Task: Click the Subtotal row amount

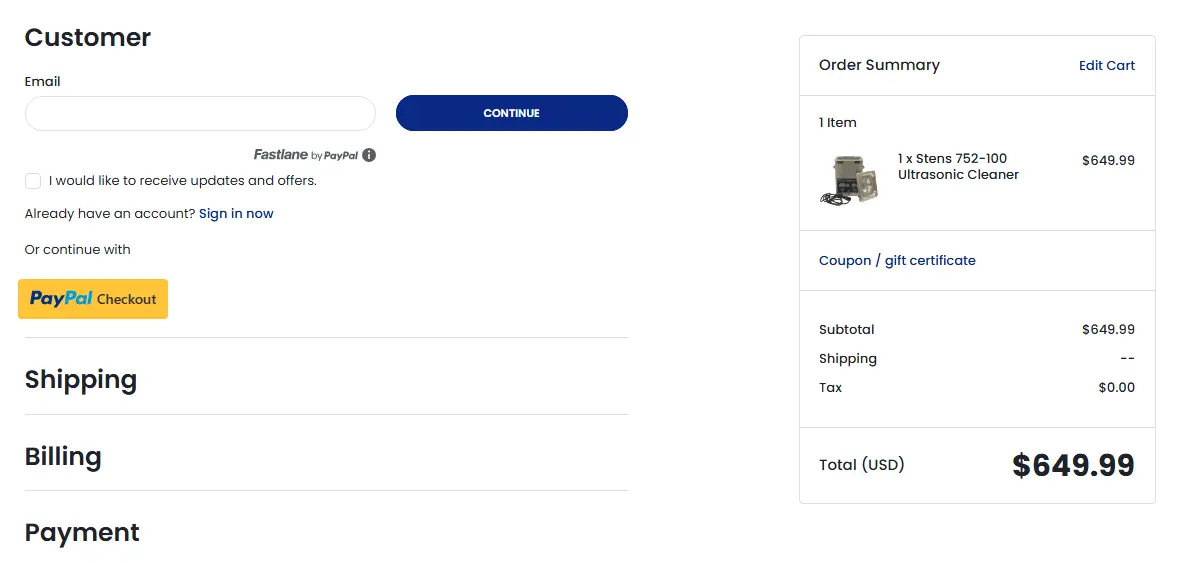Action: click(1108, 330)
